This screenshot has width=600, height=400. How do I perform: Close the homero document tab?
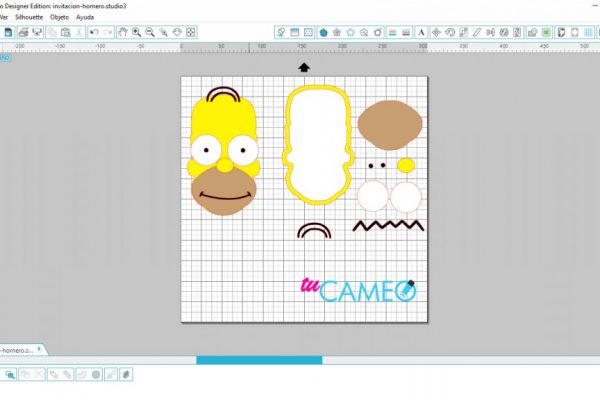[x=39, y=349]
